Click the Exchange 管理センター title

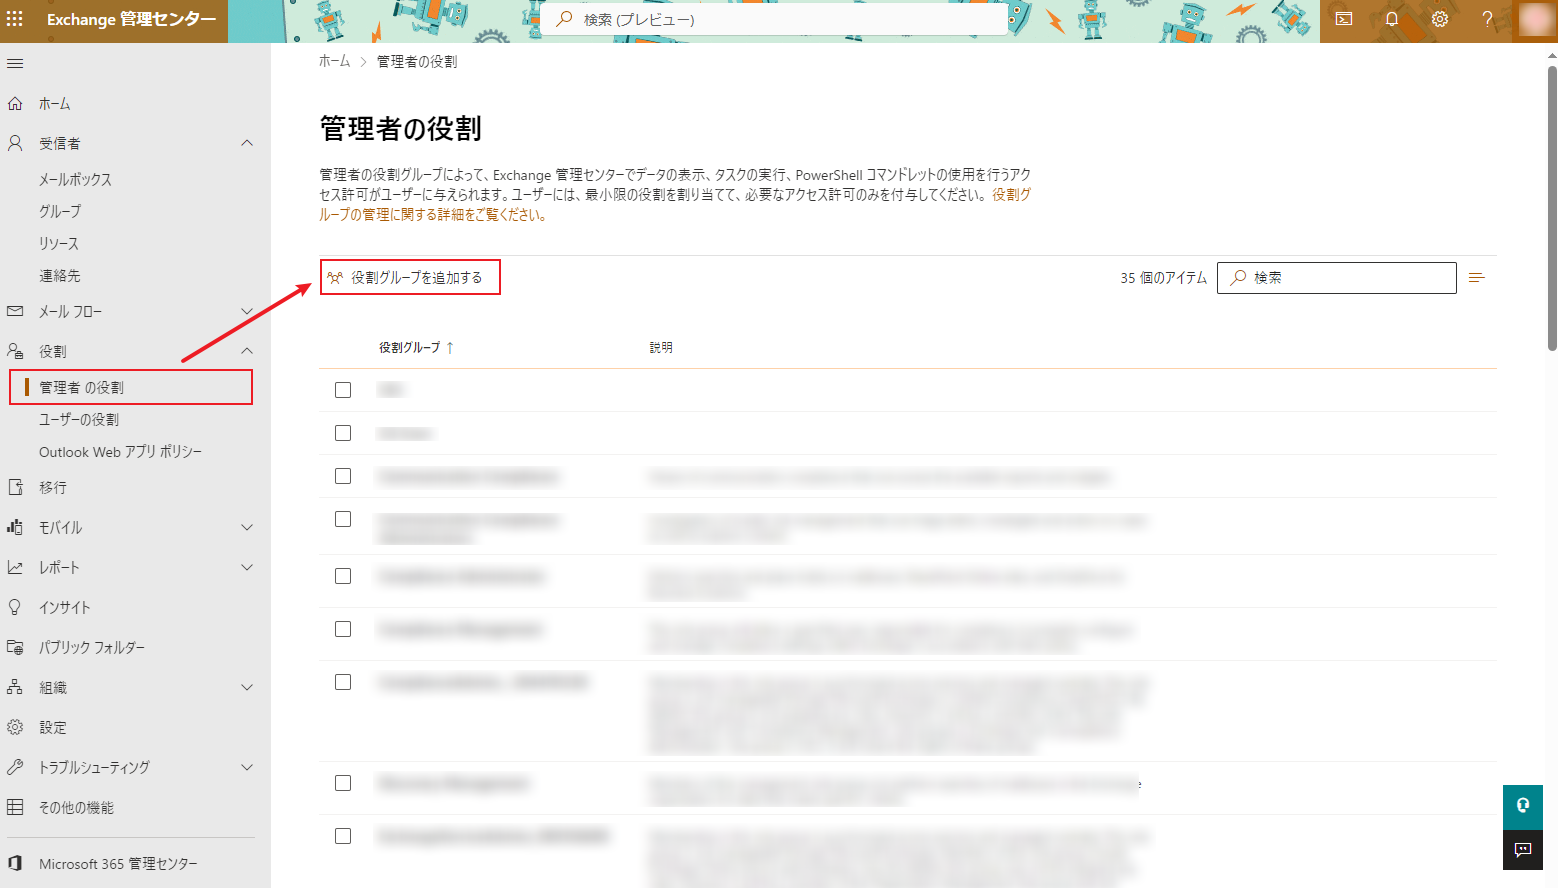click(x=131, y=19)
